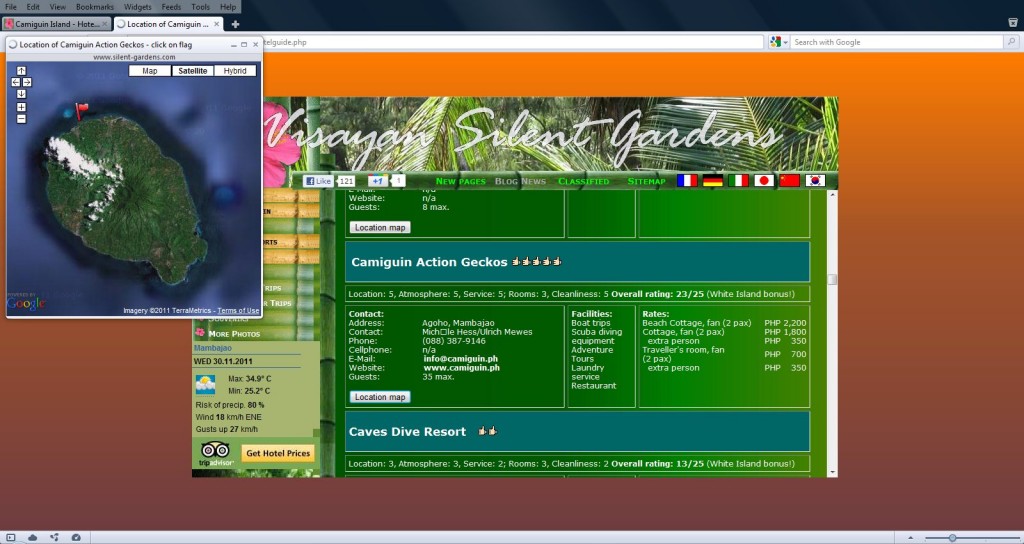The image size is (1024, 544).
Task: Zoom in on the map with plus button
Action: tap(21, 107)
